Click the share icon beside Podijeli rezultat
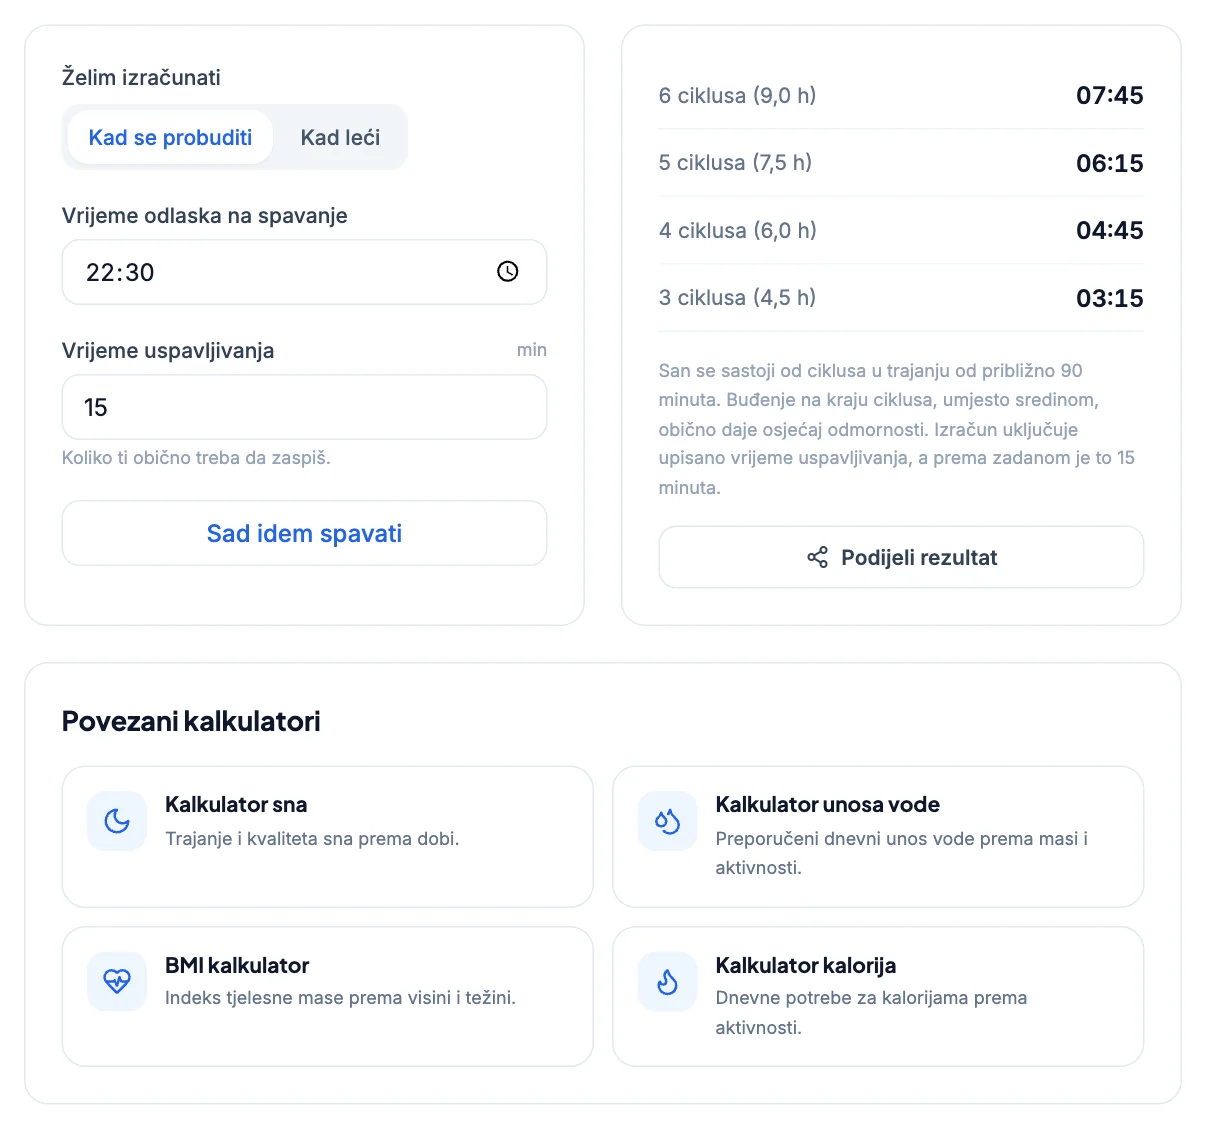This screenshot has height=1128, width=1206. [x=817, y=558]
